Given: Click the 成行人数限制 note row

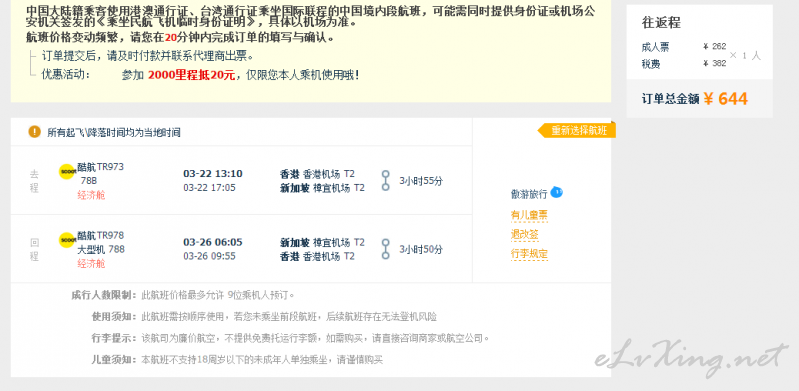Looking at the screenshot, I should [x=183, y=295].
